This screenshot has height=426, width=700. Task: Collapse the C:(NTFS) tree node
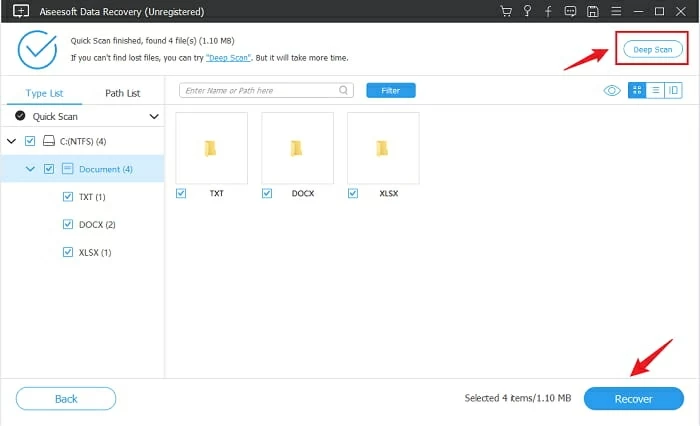[x=11, y=141]
